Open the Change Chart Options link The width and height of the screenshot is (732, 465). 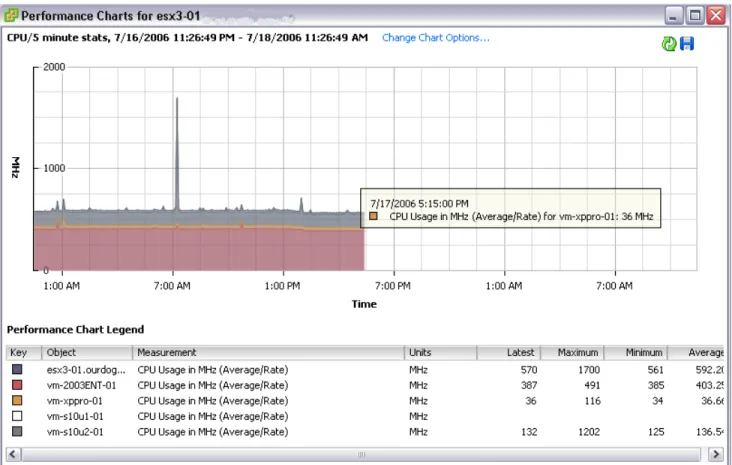click(x=436, y=38)
